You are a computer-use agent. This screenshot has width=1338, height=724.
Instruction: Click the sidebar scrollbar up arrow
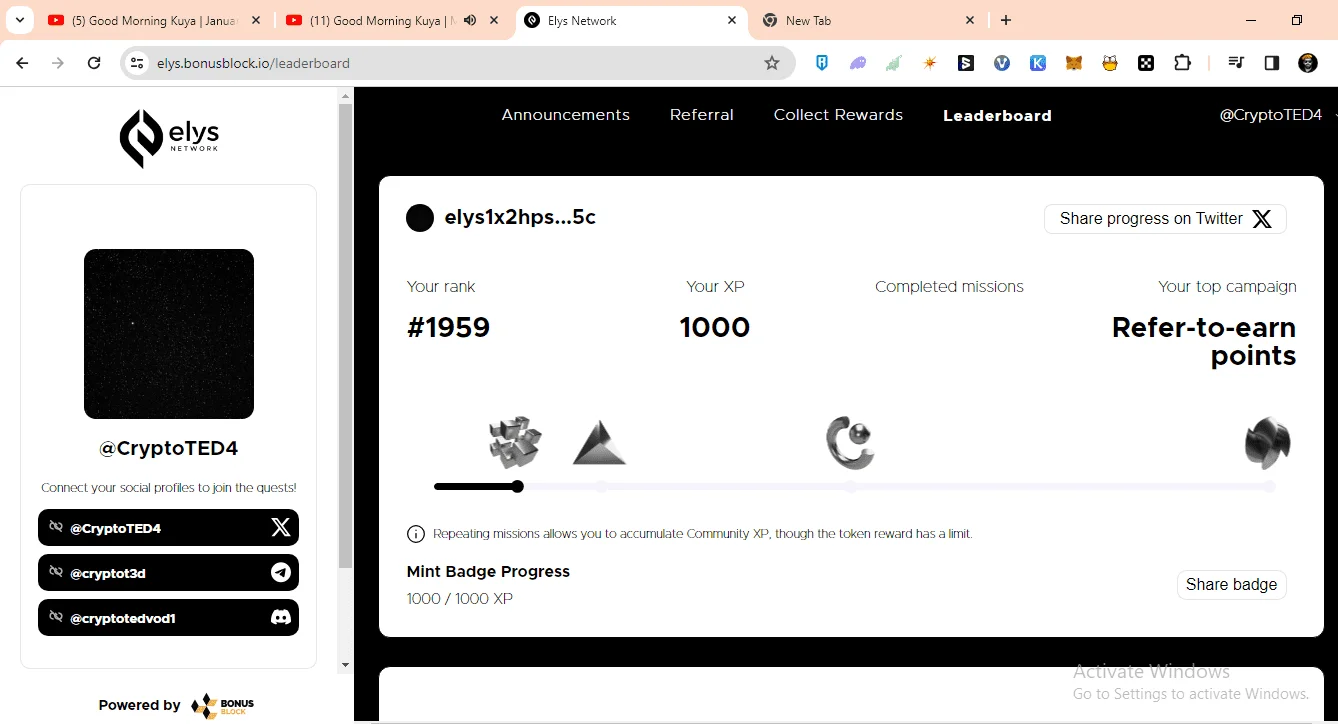tap(346, 96)
